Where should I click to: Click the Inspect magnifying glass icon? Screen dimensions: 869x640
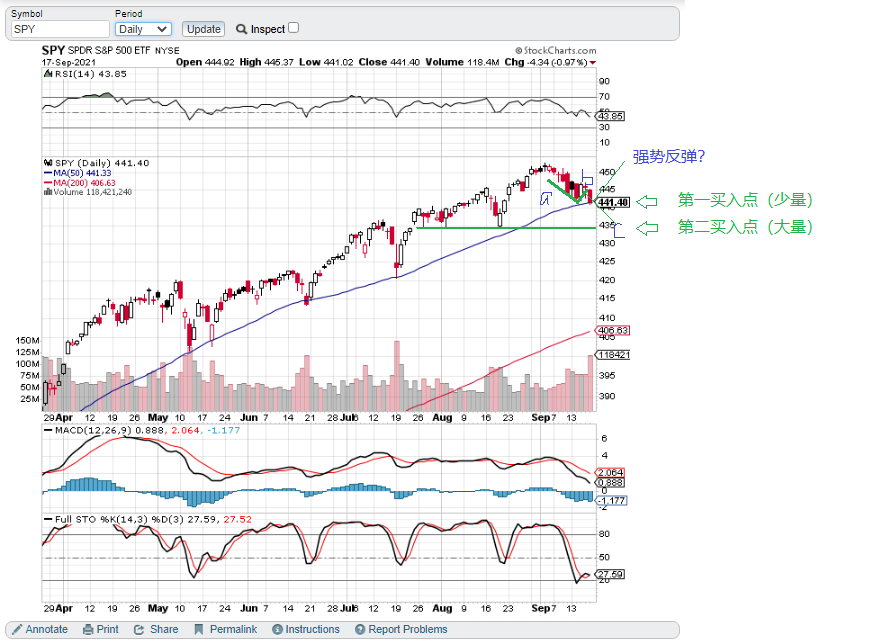point(241,29)
